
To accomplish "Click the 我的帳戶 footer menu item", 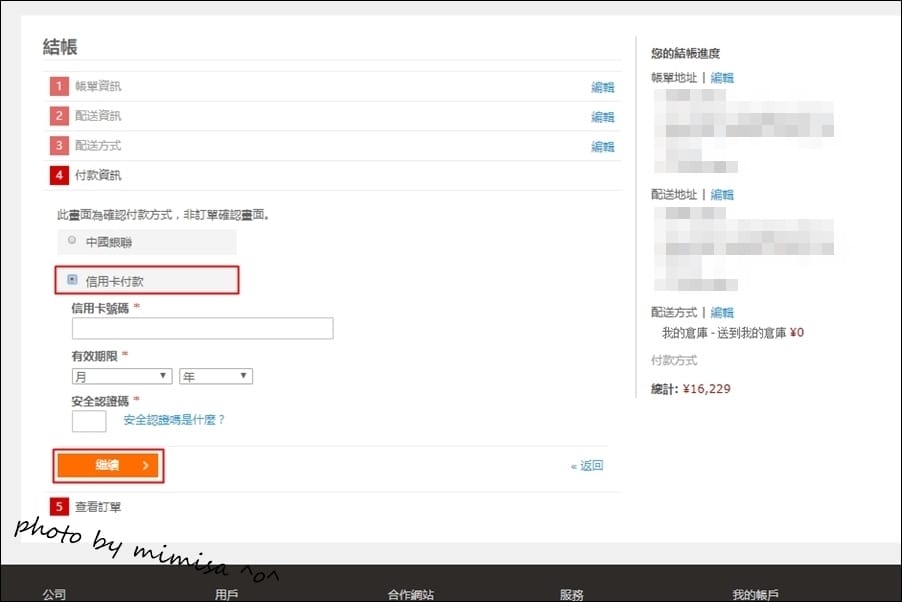I will coord(753,592).
